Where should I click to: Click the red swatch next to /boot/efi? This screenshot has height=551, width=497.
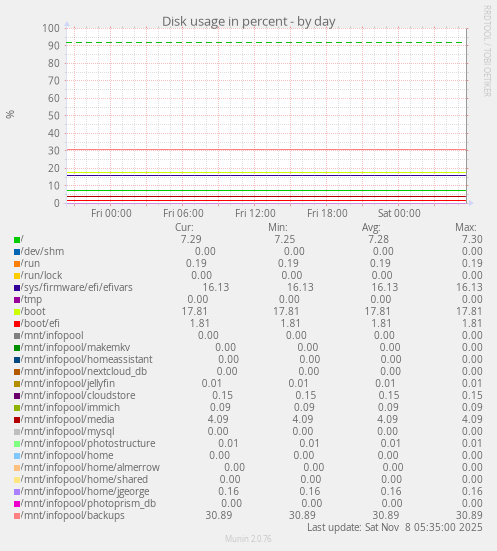(x=17, y=324)
